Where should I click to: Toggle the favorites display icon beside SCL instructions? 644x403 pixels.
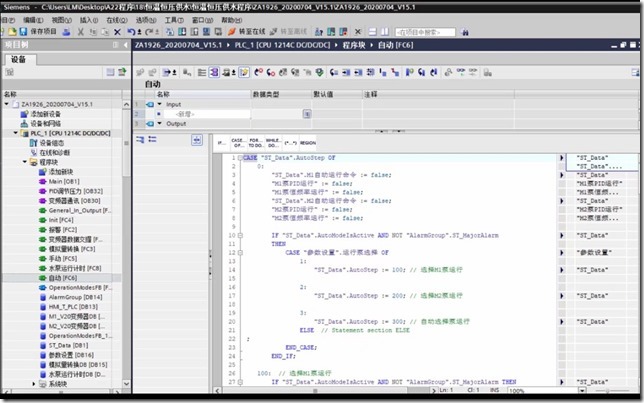tap(197, 140)
